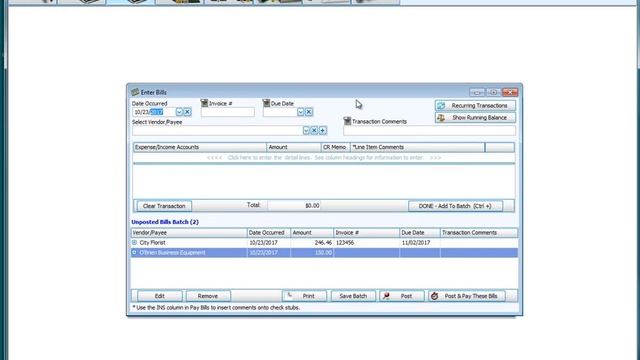Click the Invoice # column header in batch list

[x=367, y=233]
